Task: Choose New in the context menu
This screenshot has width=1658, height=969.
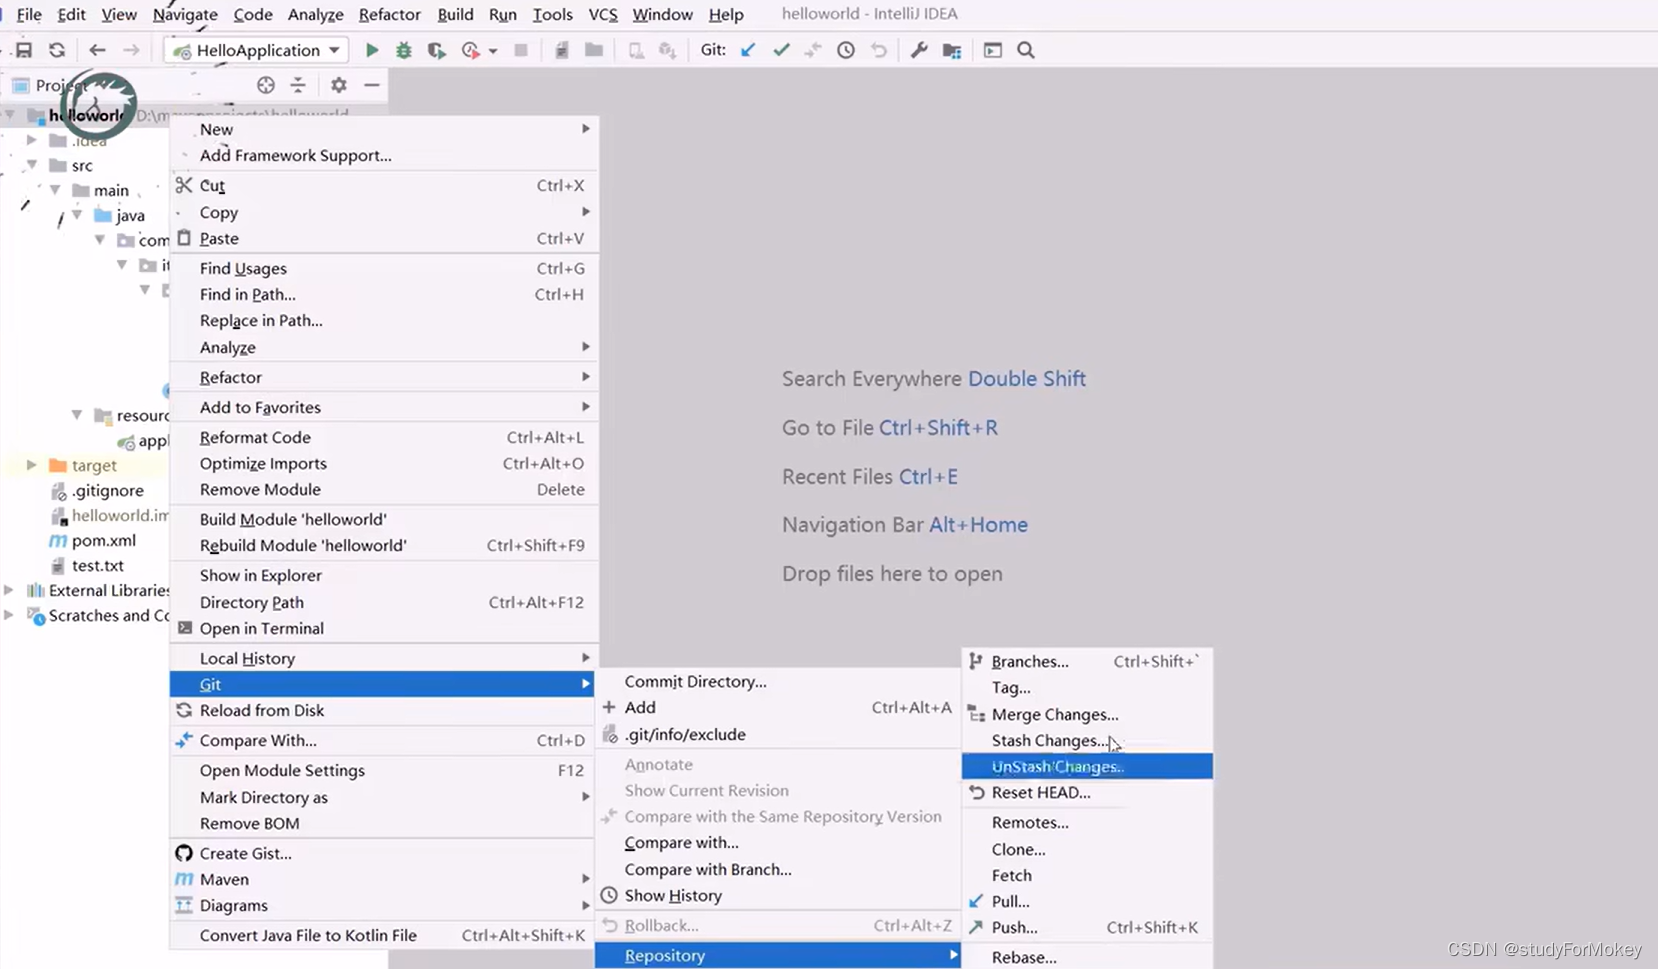Action: coord(384,129)
